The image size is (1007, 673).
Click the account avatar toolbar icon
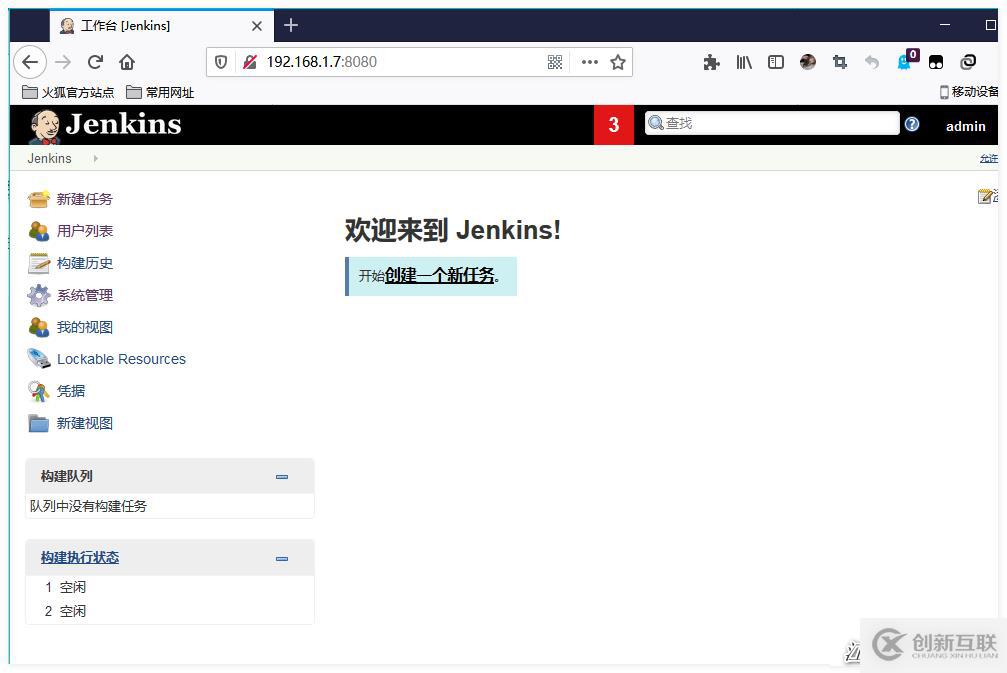(808, 62)
